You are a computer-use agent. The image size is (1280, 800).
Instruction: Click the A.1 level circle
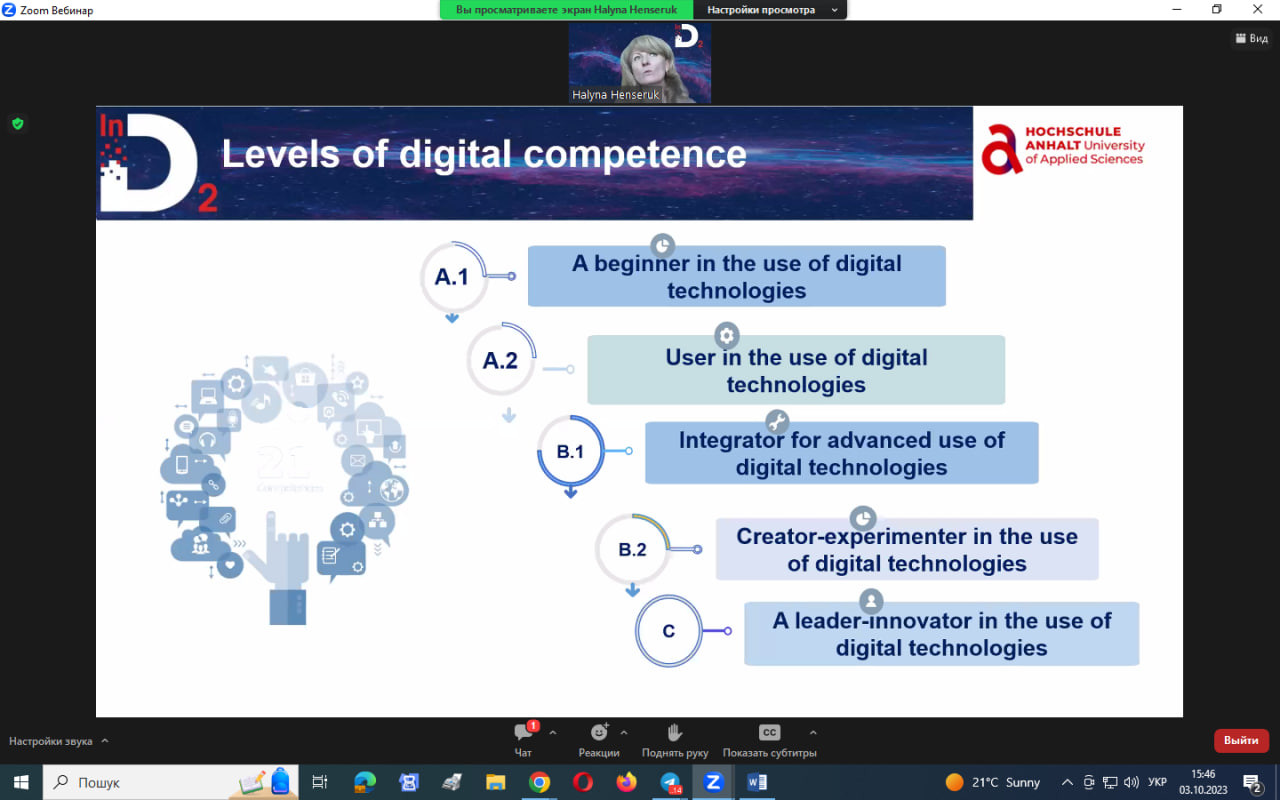[453, 277]
